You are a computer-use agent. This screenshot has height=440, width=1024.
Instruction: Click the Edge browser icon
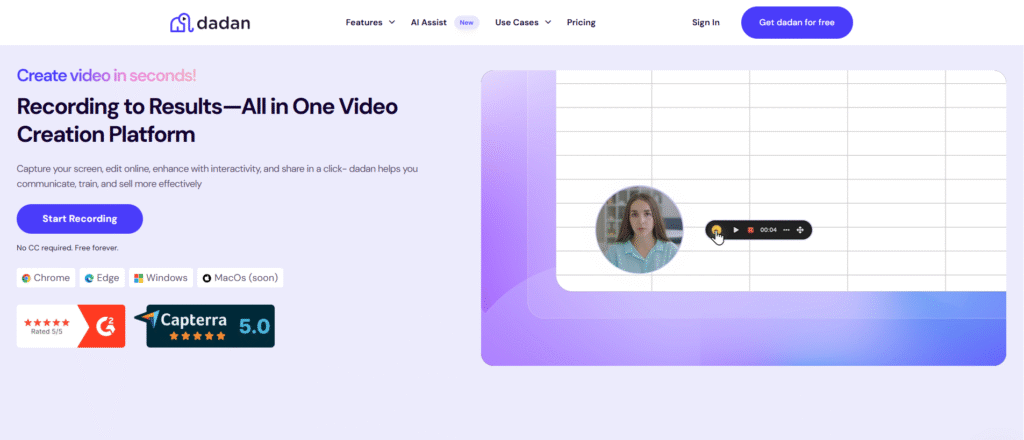pyautogui.click(x=89, y=278)
